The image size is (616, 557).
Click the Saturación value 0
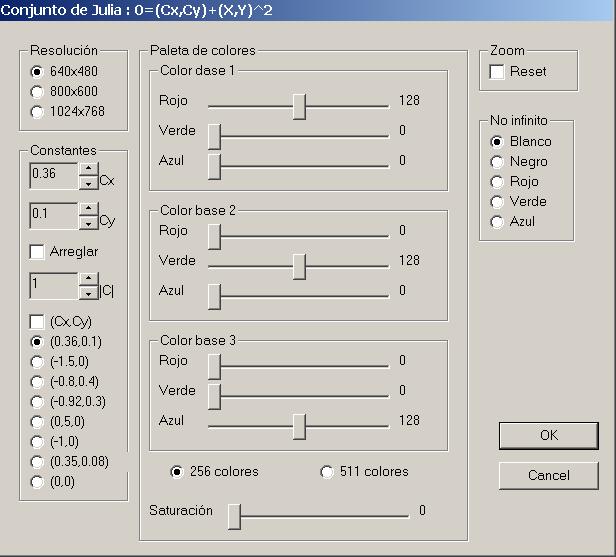point(422,510)
